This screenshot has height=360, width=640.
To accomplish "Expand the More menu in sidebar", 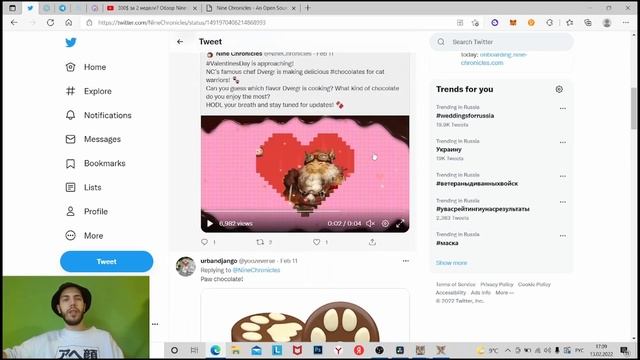I will (84, 236).
